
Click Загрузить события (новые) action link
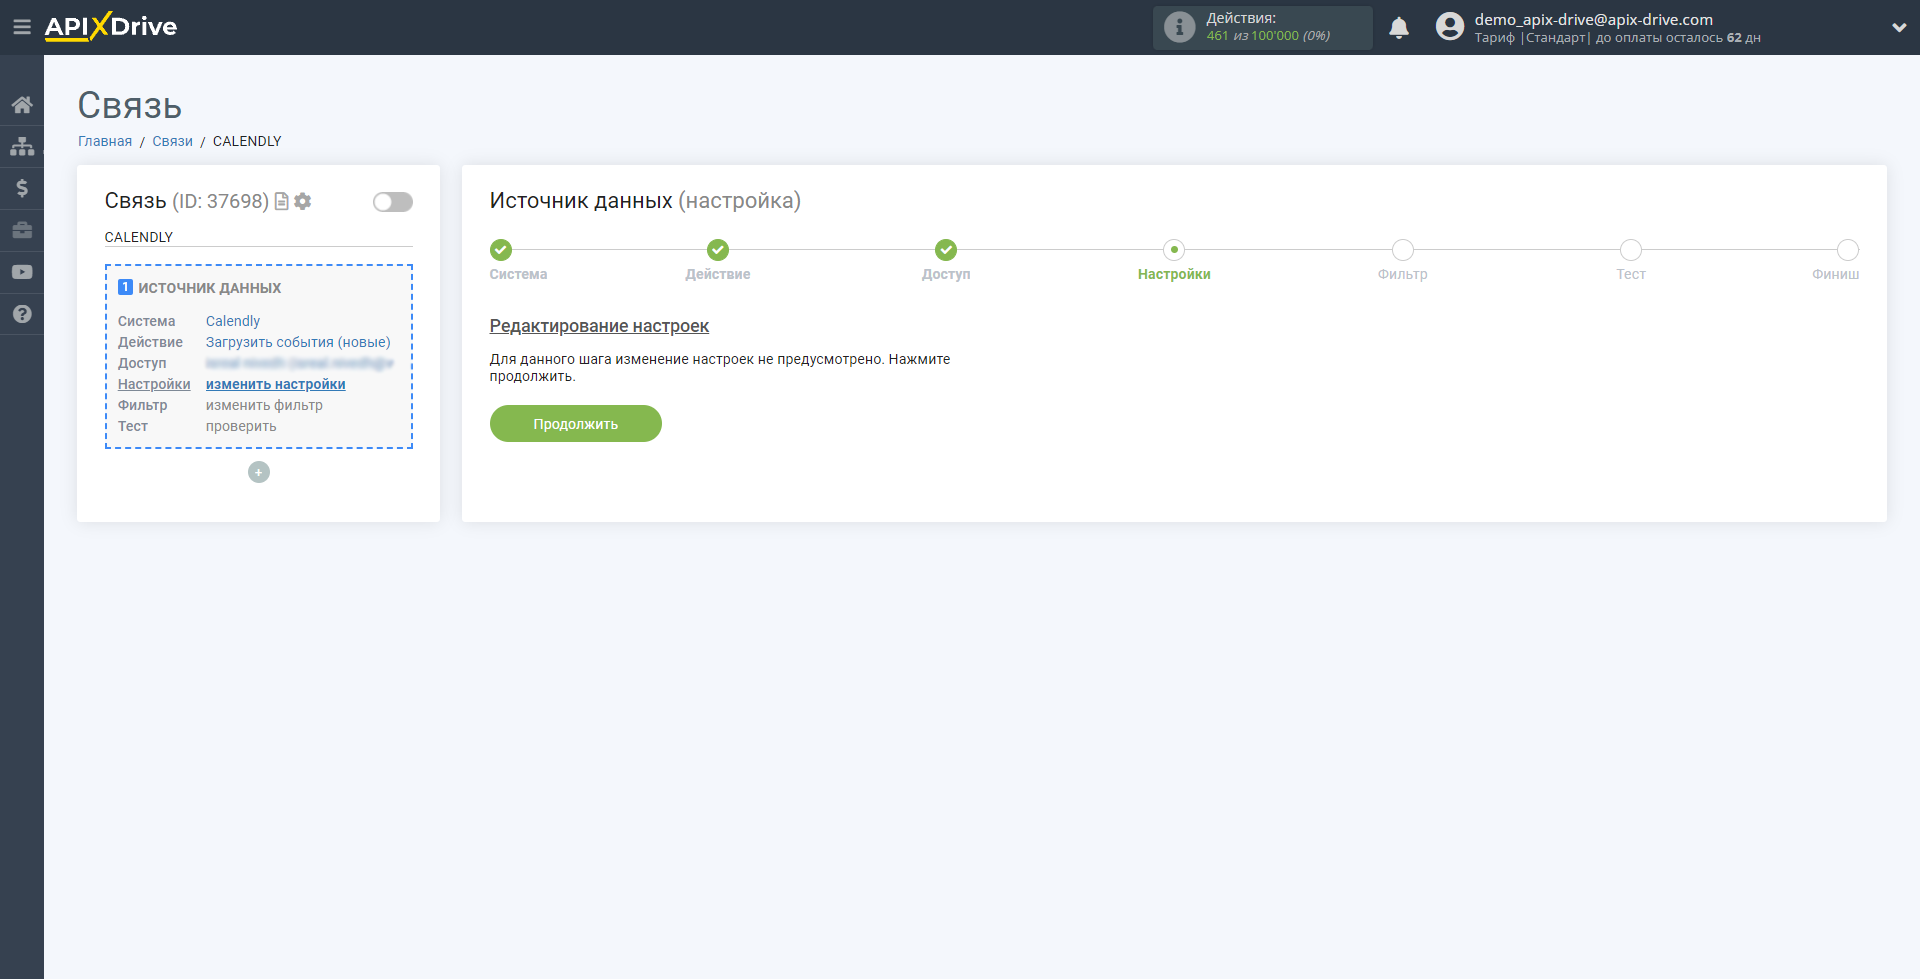pyautogui.click(x=298, y=342)
